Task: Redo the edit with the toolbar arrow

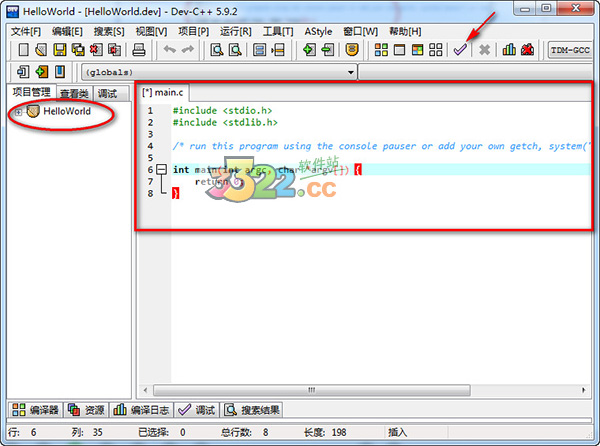Action: (188, 49)
